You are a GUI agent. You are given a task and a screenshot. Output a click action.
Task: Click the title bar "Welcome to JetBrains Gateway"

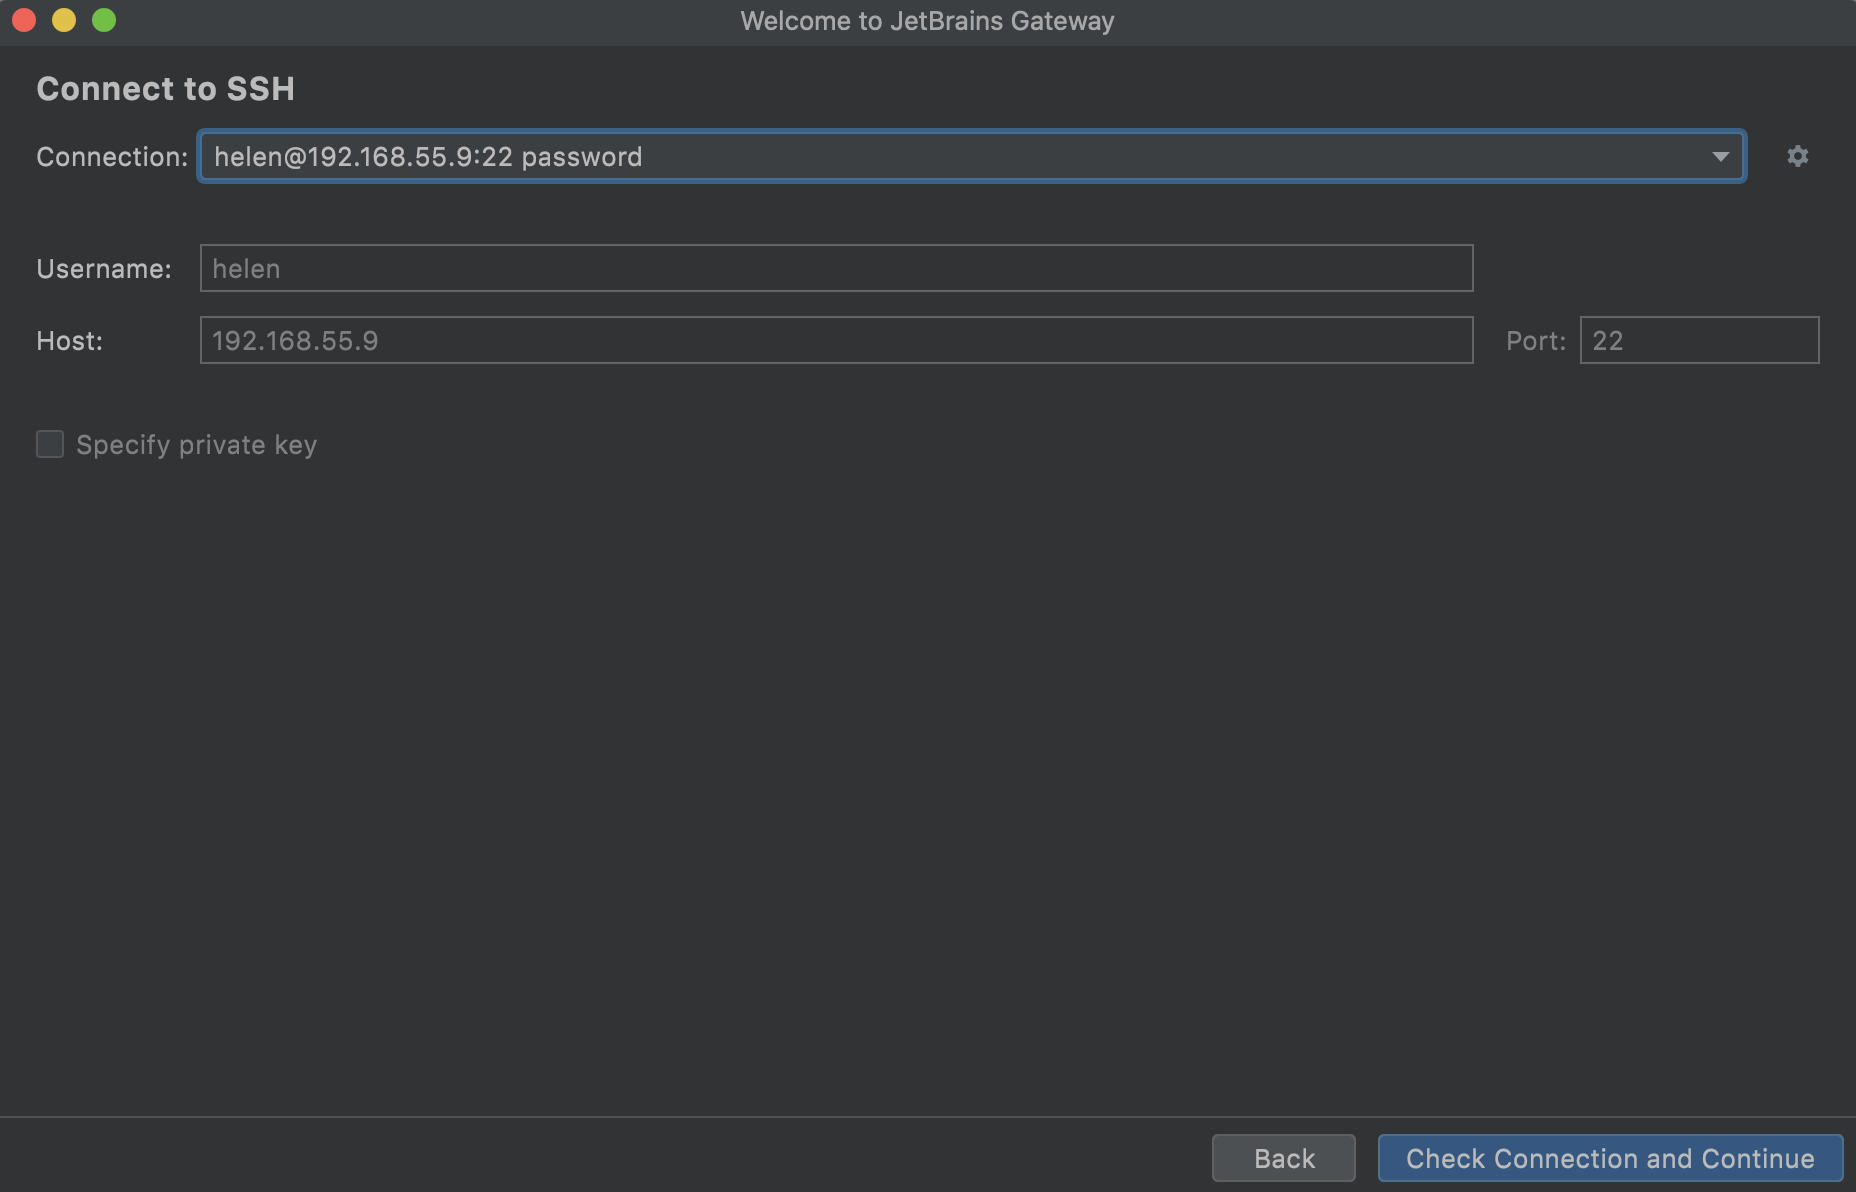coord(928,20)
